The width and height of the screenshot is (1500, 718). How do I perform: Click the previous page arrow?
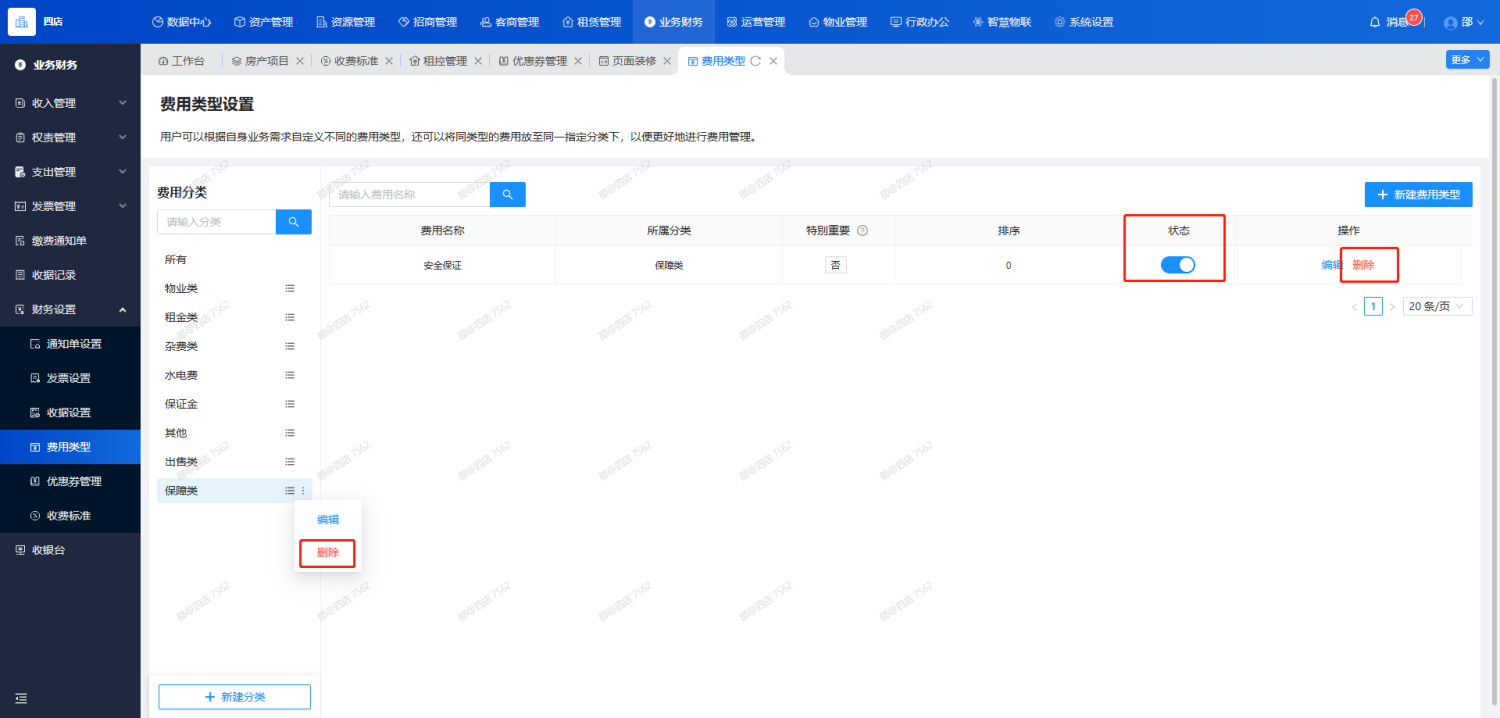pos(1354,306)
